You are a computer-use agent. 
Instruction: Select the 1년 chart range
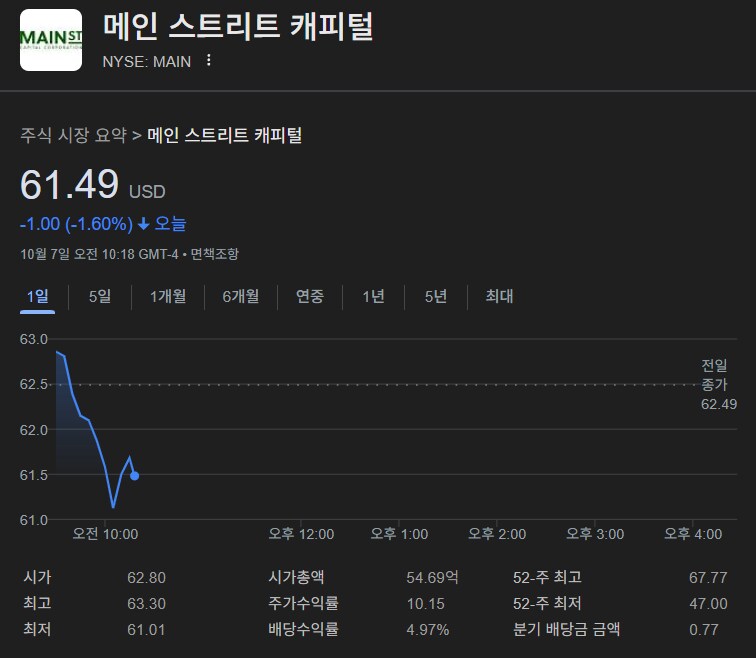click(x=373, y=296)
